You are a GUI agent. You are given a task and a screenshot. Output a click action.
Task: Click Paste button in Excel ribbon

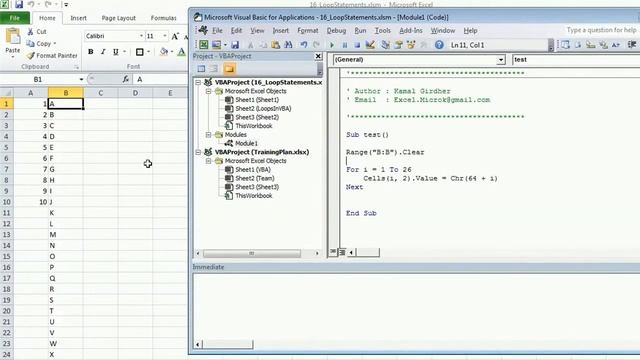[13, 42]
